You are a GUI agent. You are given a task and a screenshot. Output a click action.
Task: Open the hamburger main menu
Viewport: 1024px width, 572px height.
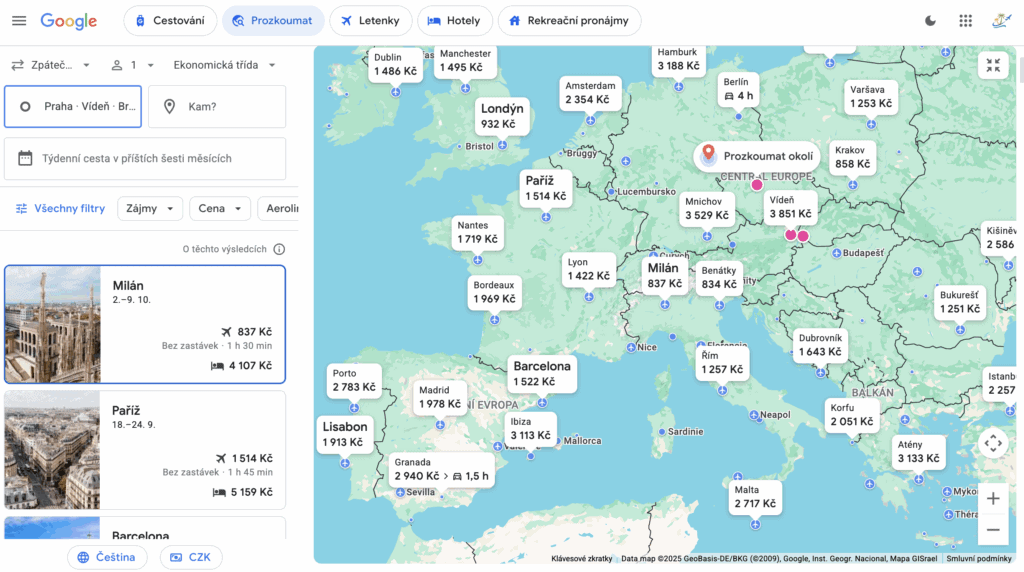[19, 21]
